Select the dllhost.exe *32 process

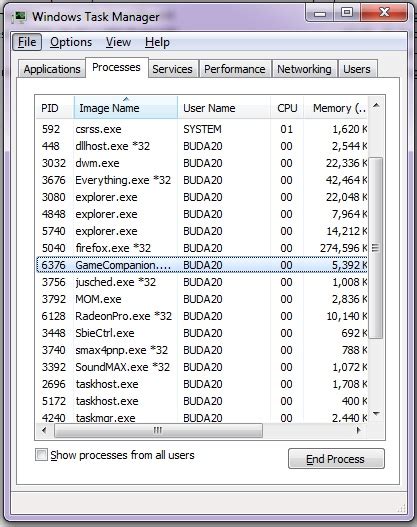click(202, 146)
